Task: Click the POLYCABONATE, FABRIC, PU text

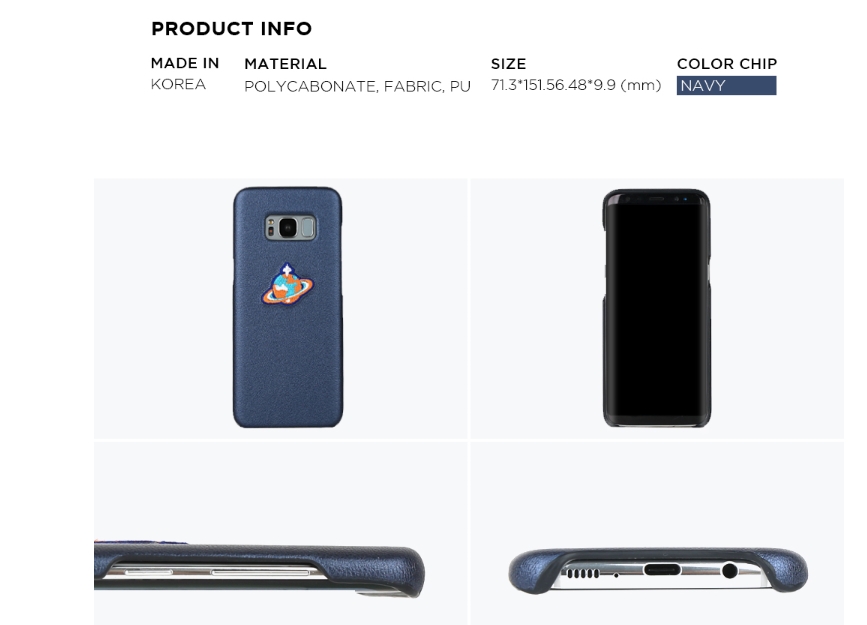Action: coord(357,86)
